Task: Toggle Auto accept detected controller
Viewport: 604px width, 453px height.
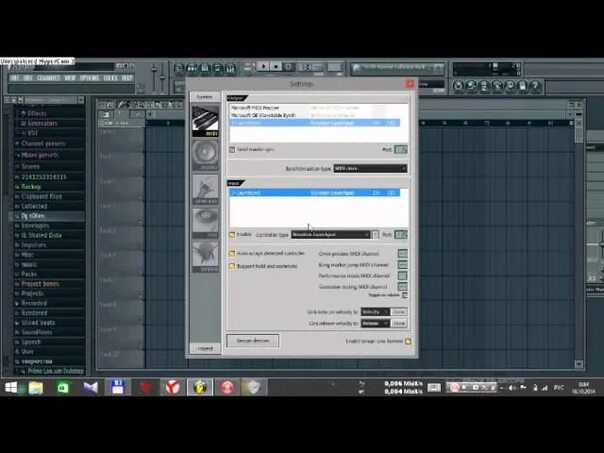Action: tap(232, 253)
